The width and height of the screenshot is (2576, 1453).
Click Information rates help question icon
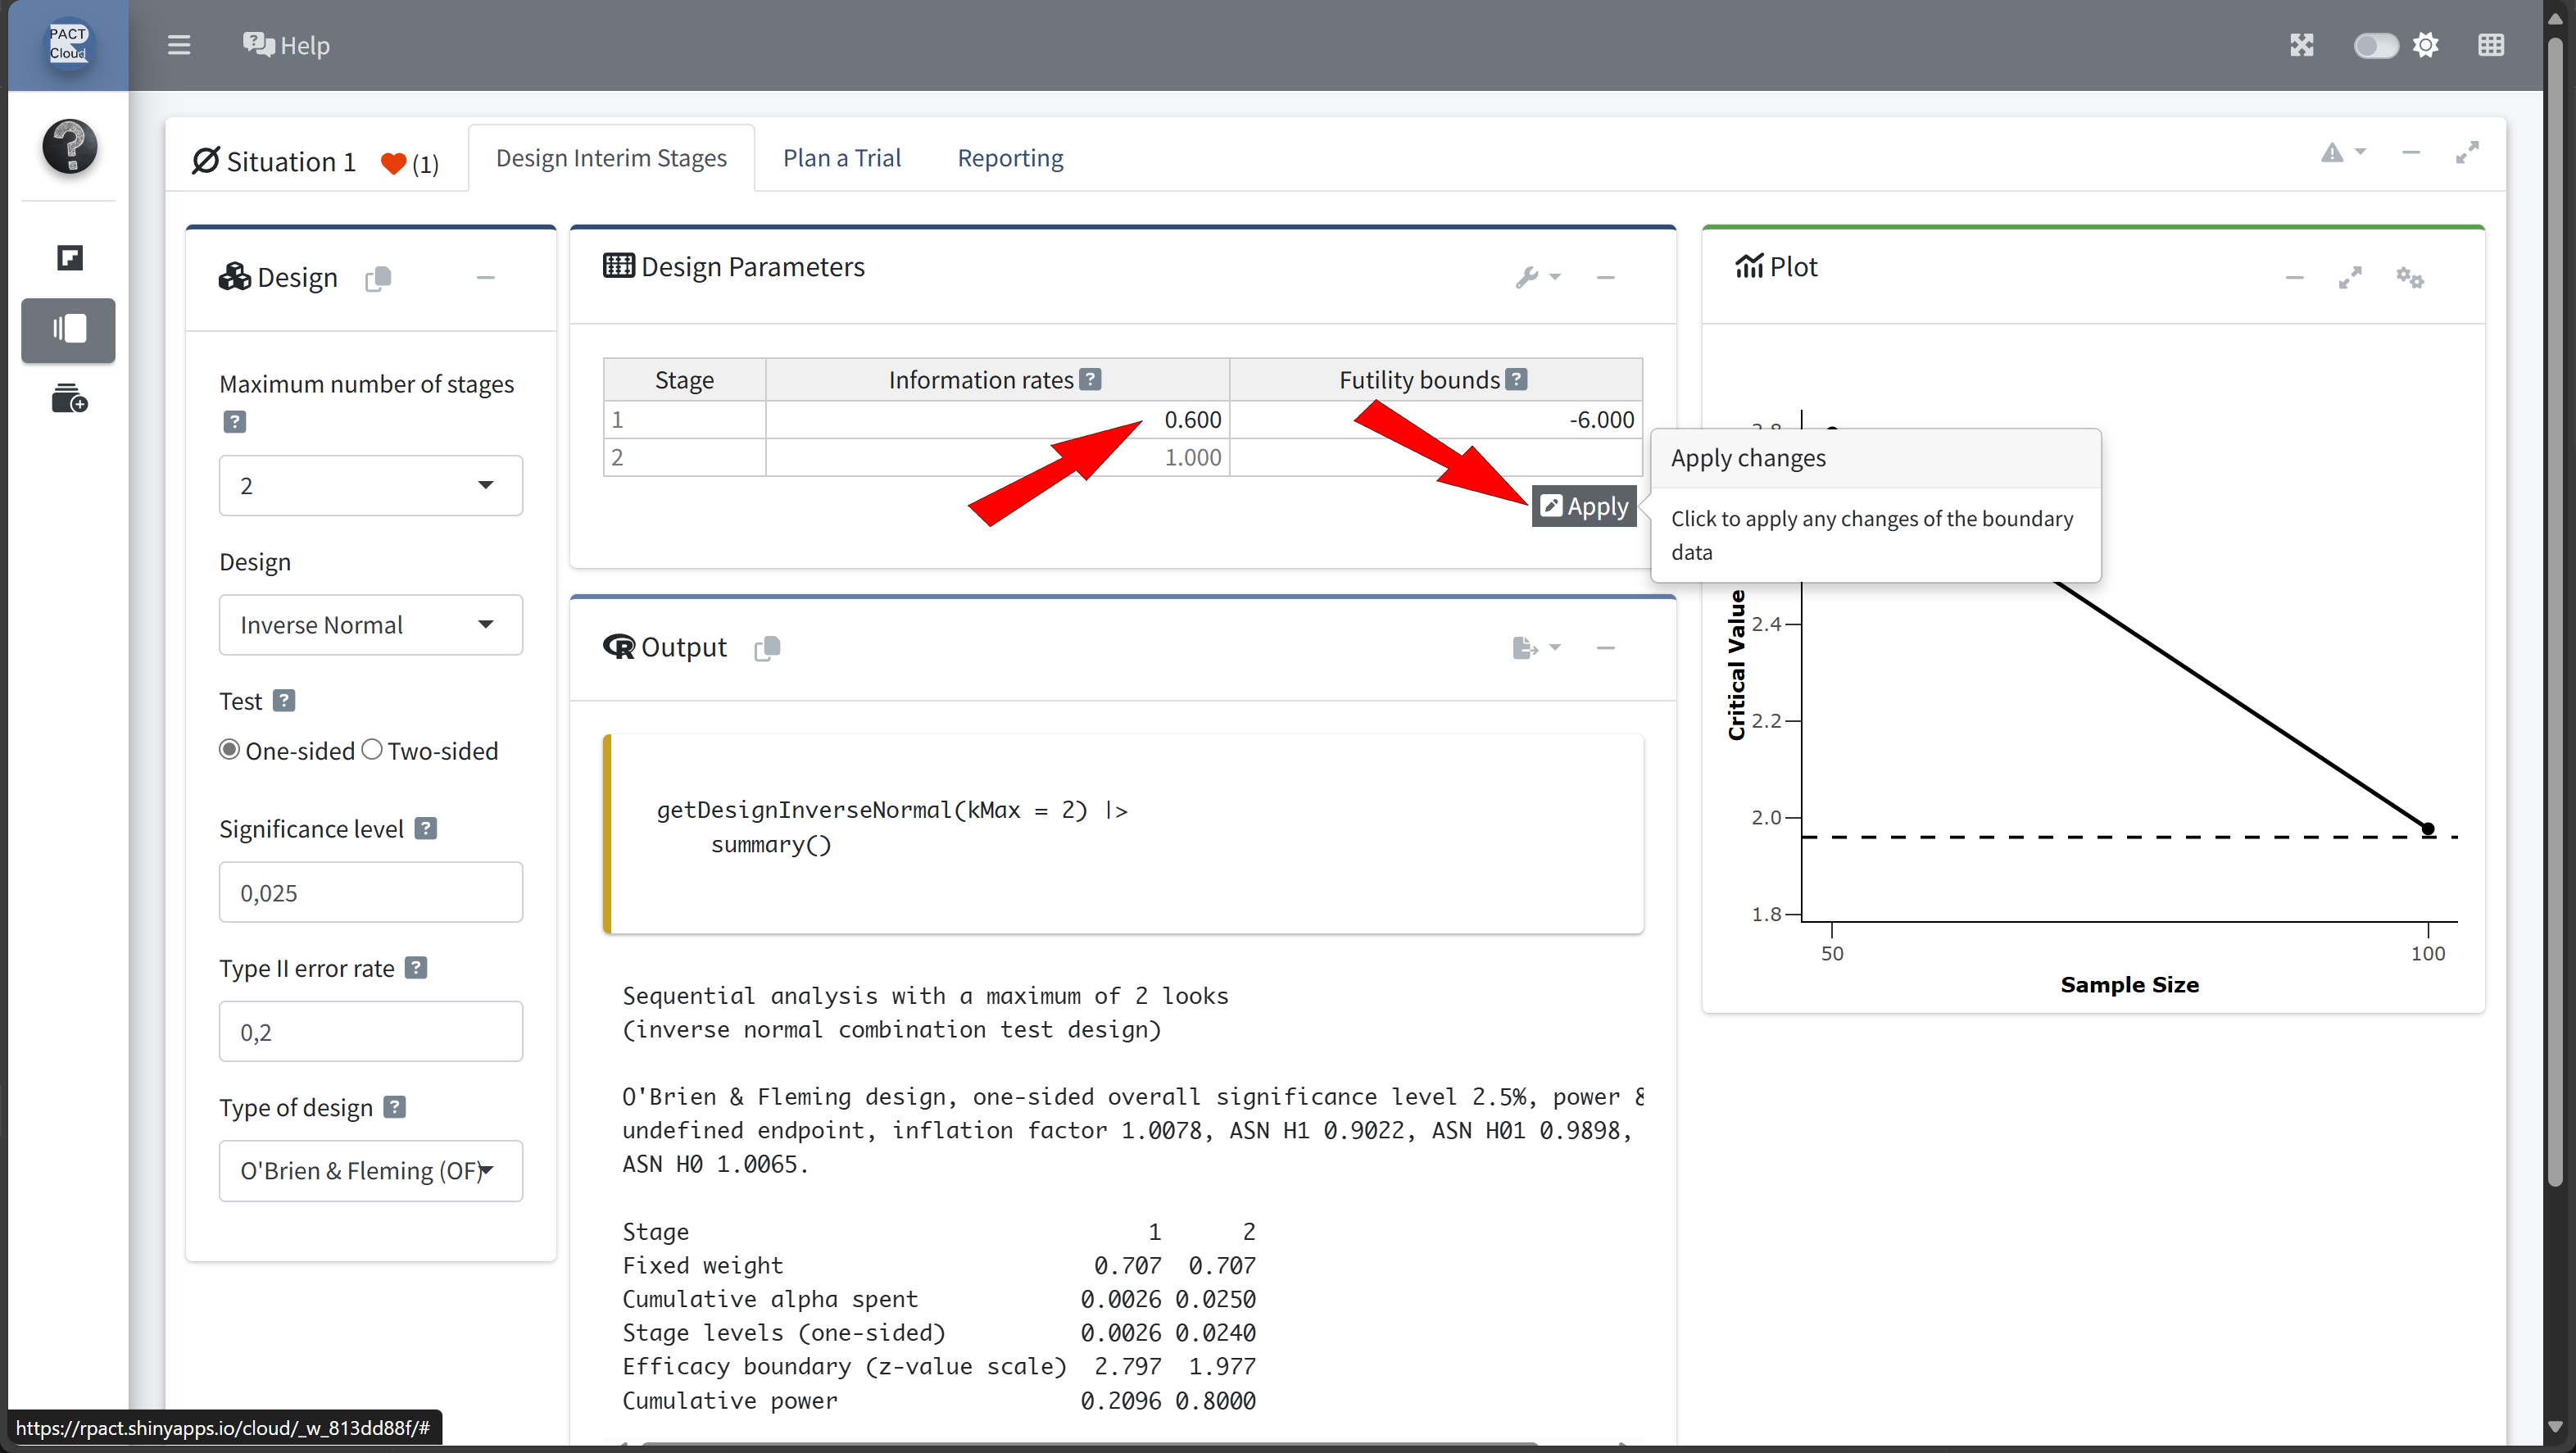click(x=1091, y=379)
